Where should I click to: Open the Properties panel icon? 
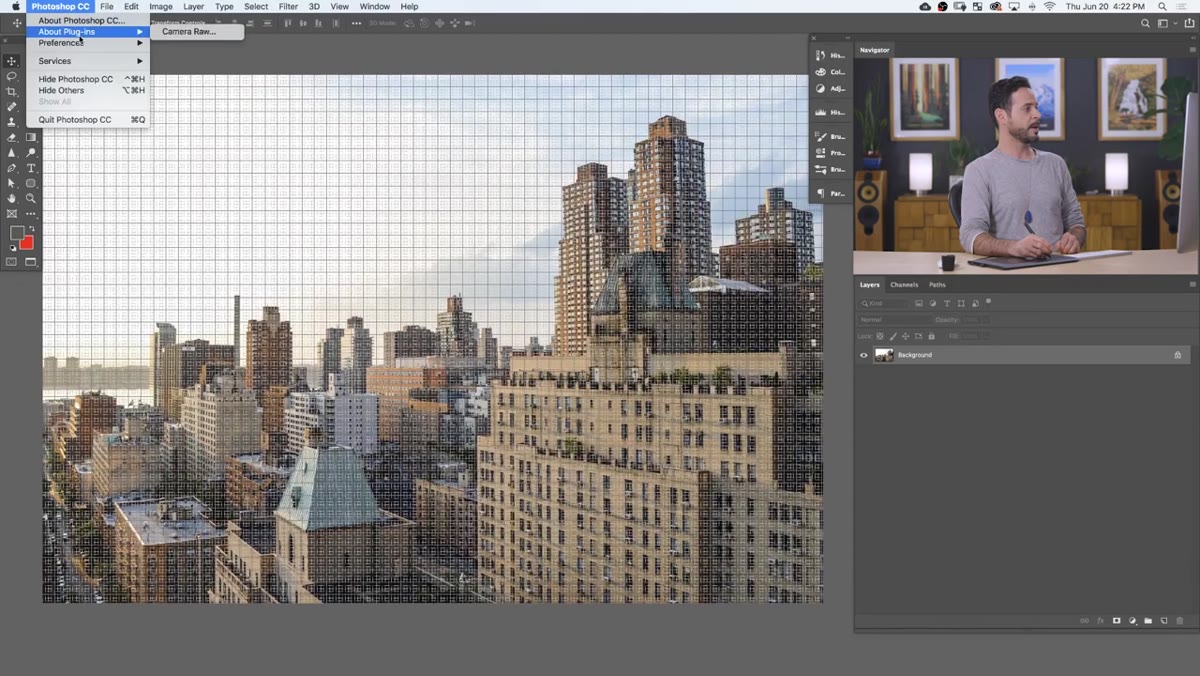[x=821, y=153]
